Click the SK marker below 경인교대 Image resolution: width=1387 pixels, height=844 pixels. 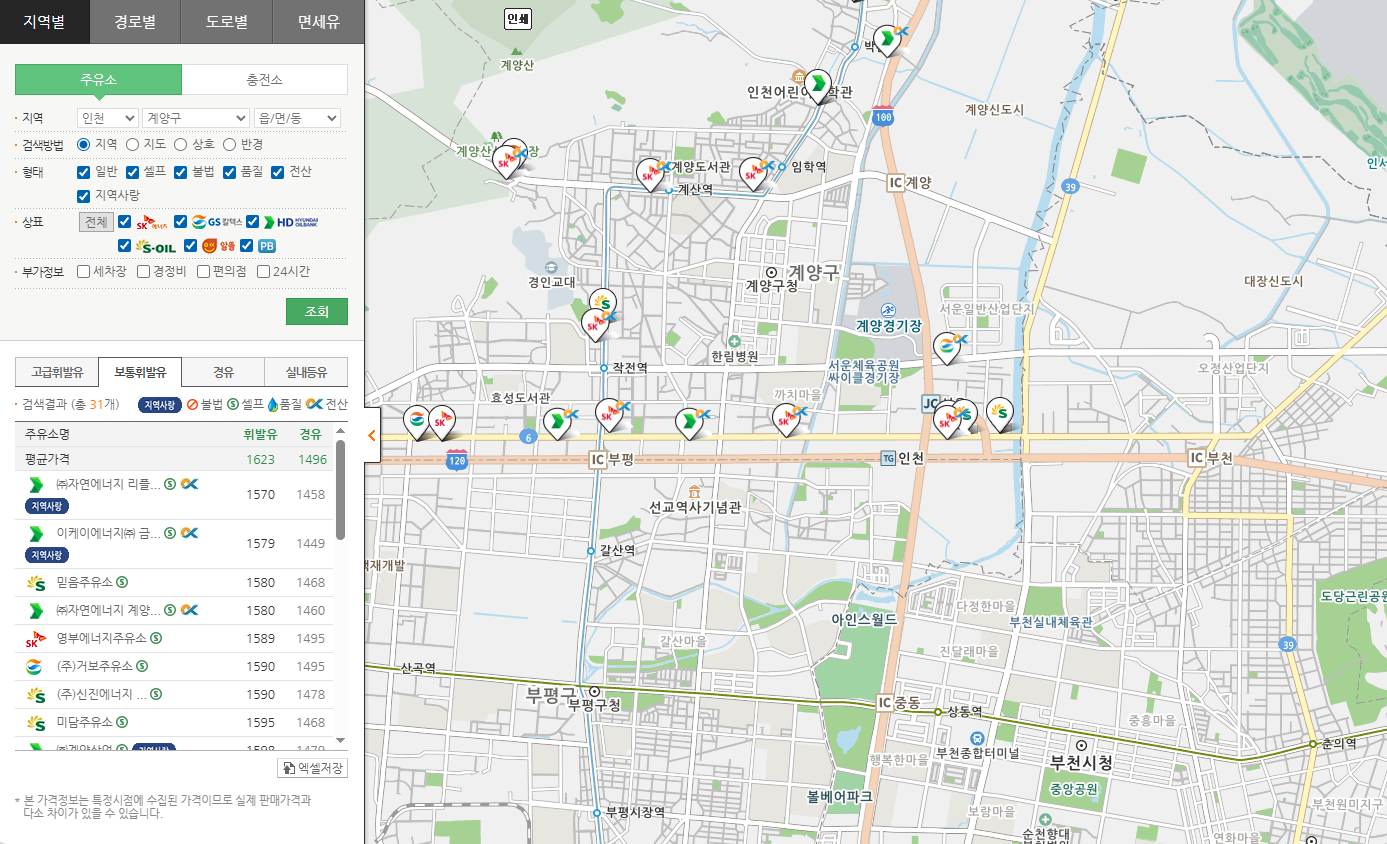(x=595, y=324)
